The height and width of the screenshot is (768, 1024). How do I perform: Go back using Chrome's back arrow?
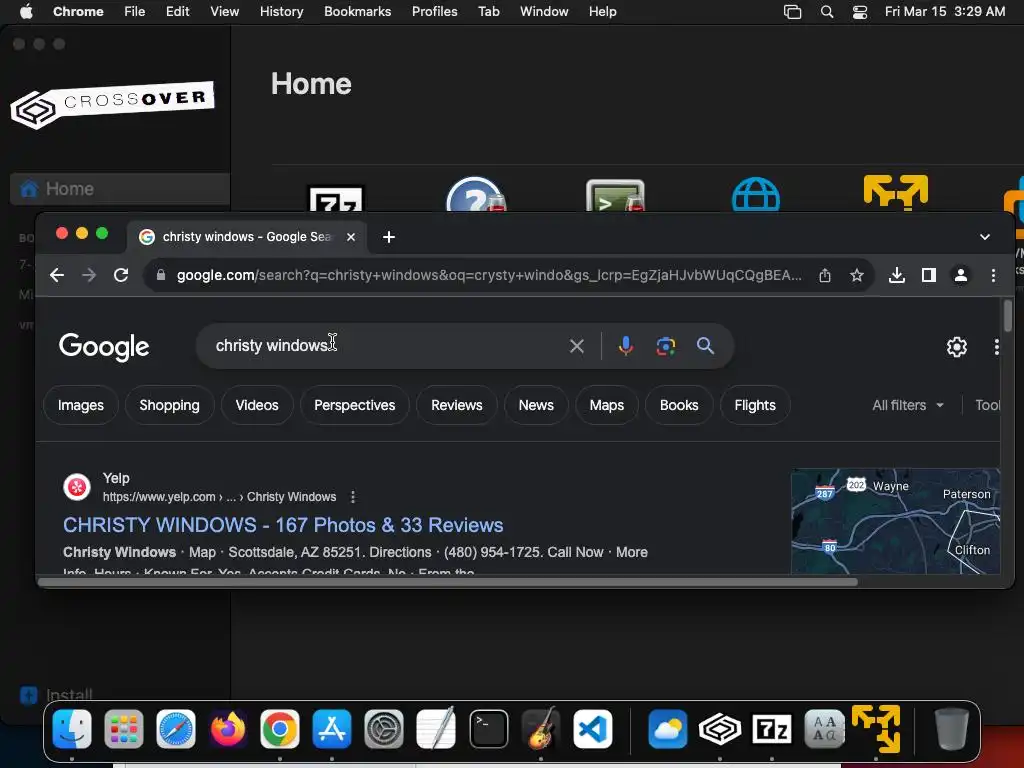57,275
